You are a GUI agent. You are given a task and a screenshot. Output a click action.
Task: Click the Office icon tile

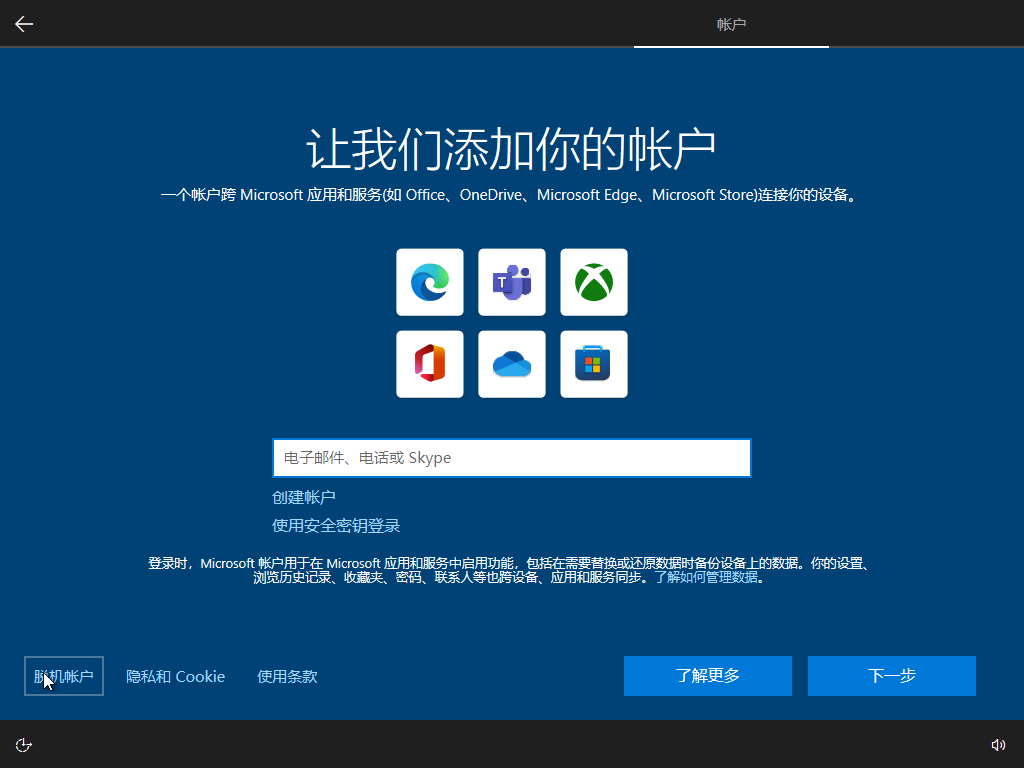tap(430, 364)
